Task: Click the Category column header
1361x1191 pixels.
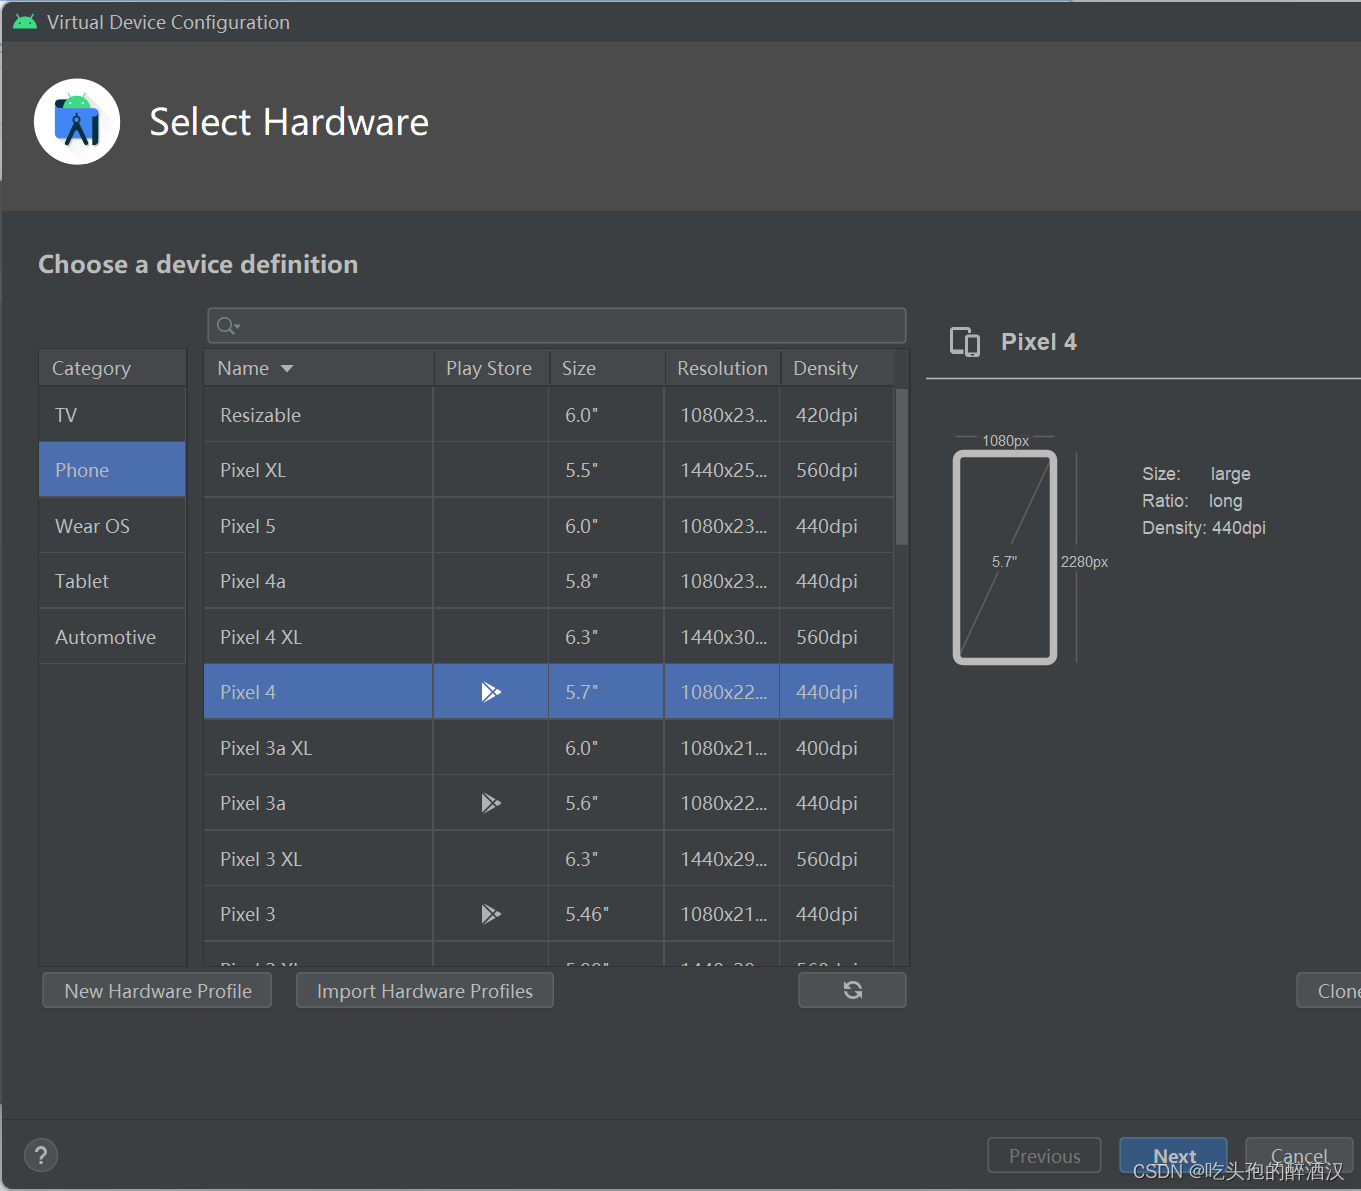Action: click(x=113, y=368)
